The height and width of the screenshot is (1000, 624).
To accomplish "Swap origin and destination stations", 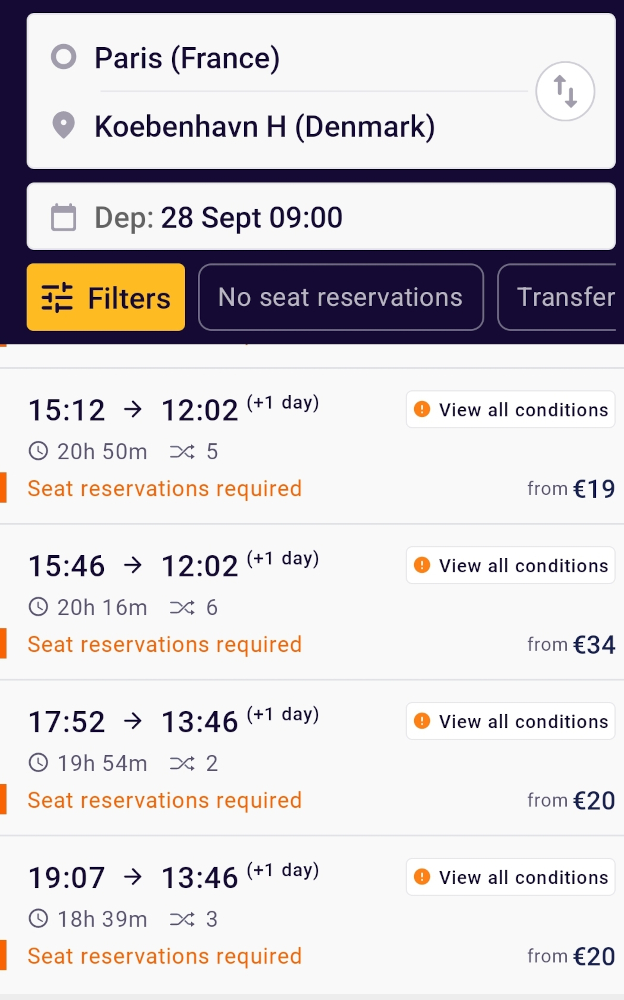I will 565,92.
